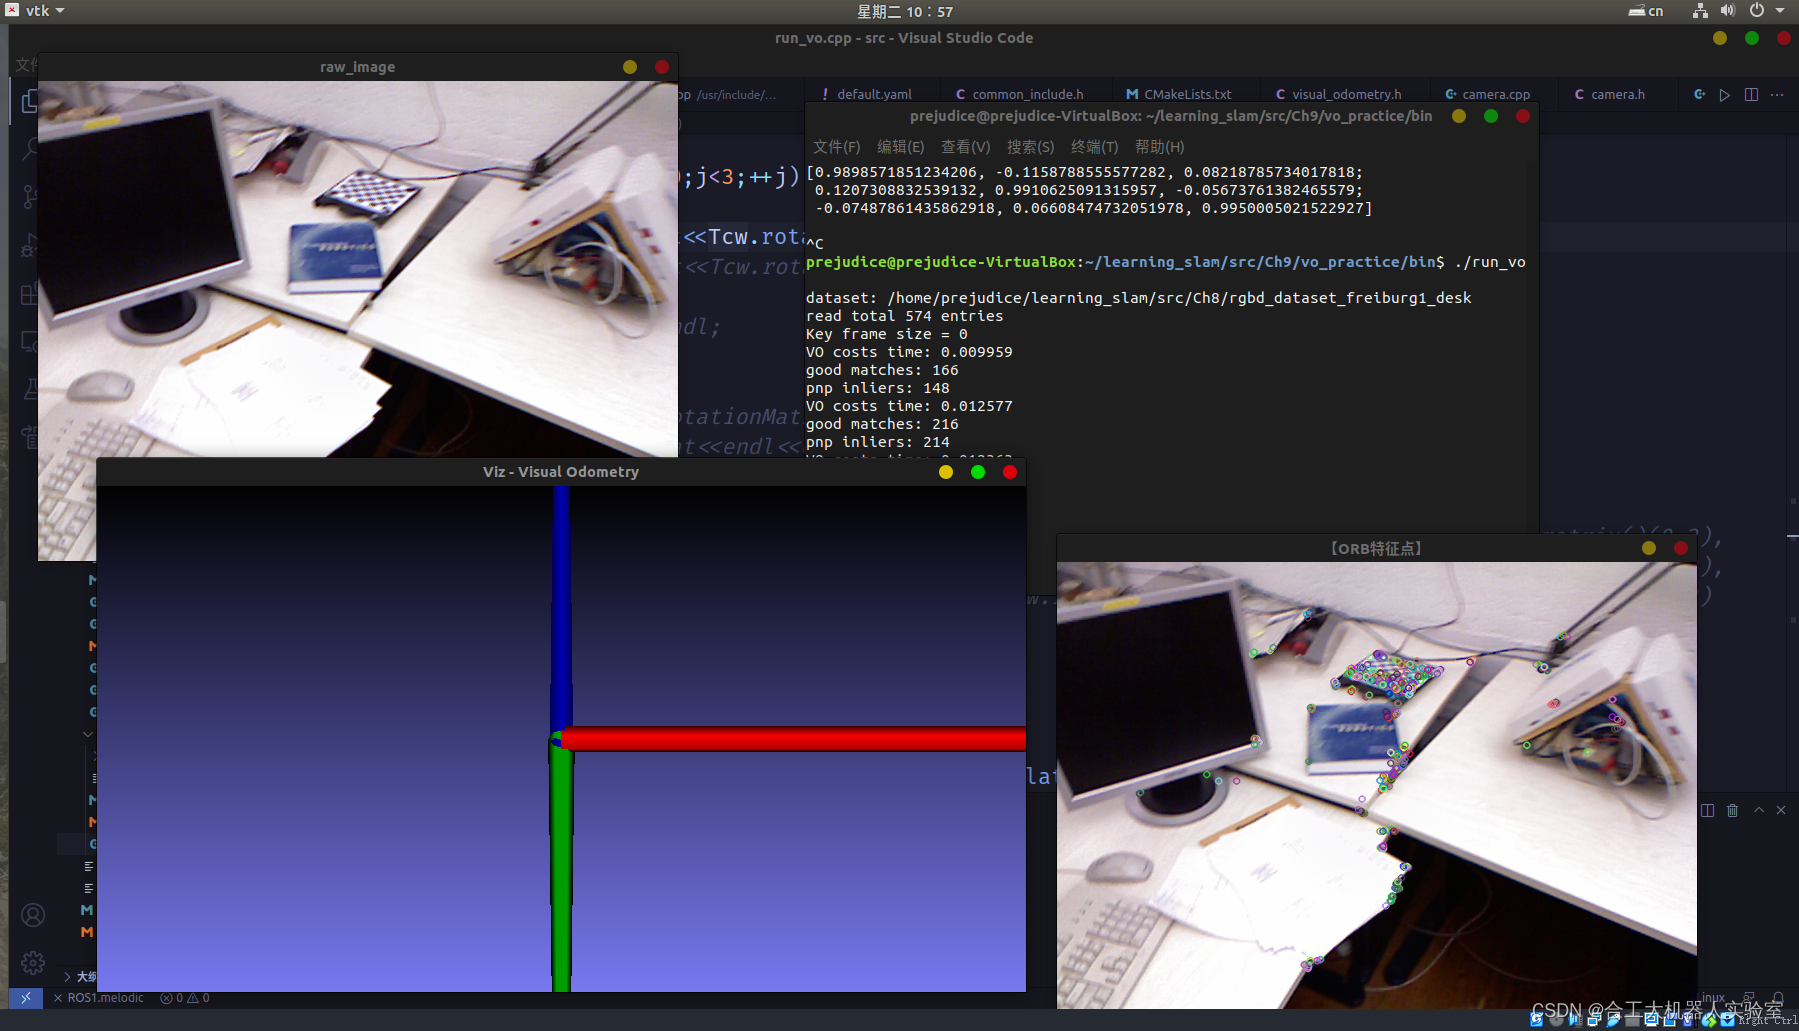
Task: Open the power icon in top bar
Action: [1757, 11]
